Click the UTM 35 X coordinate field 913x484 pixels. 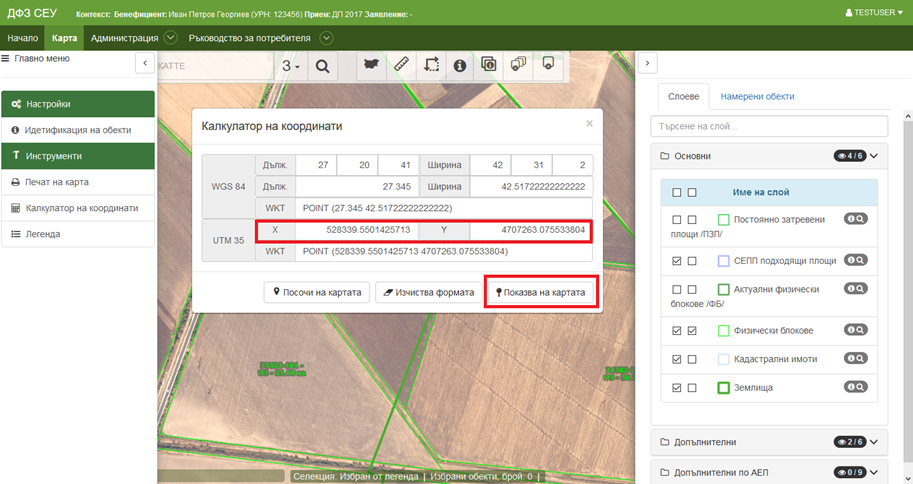pos(357,229)
